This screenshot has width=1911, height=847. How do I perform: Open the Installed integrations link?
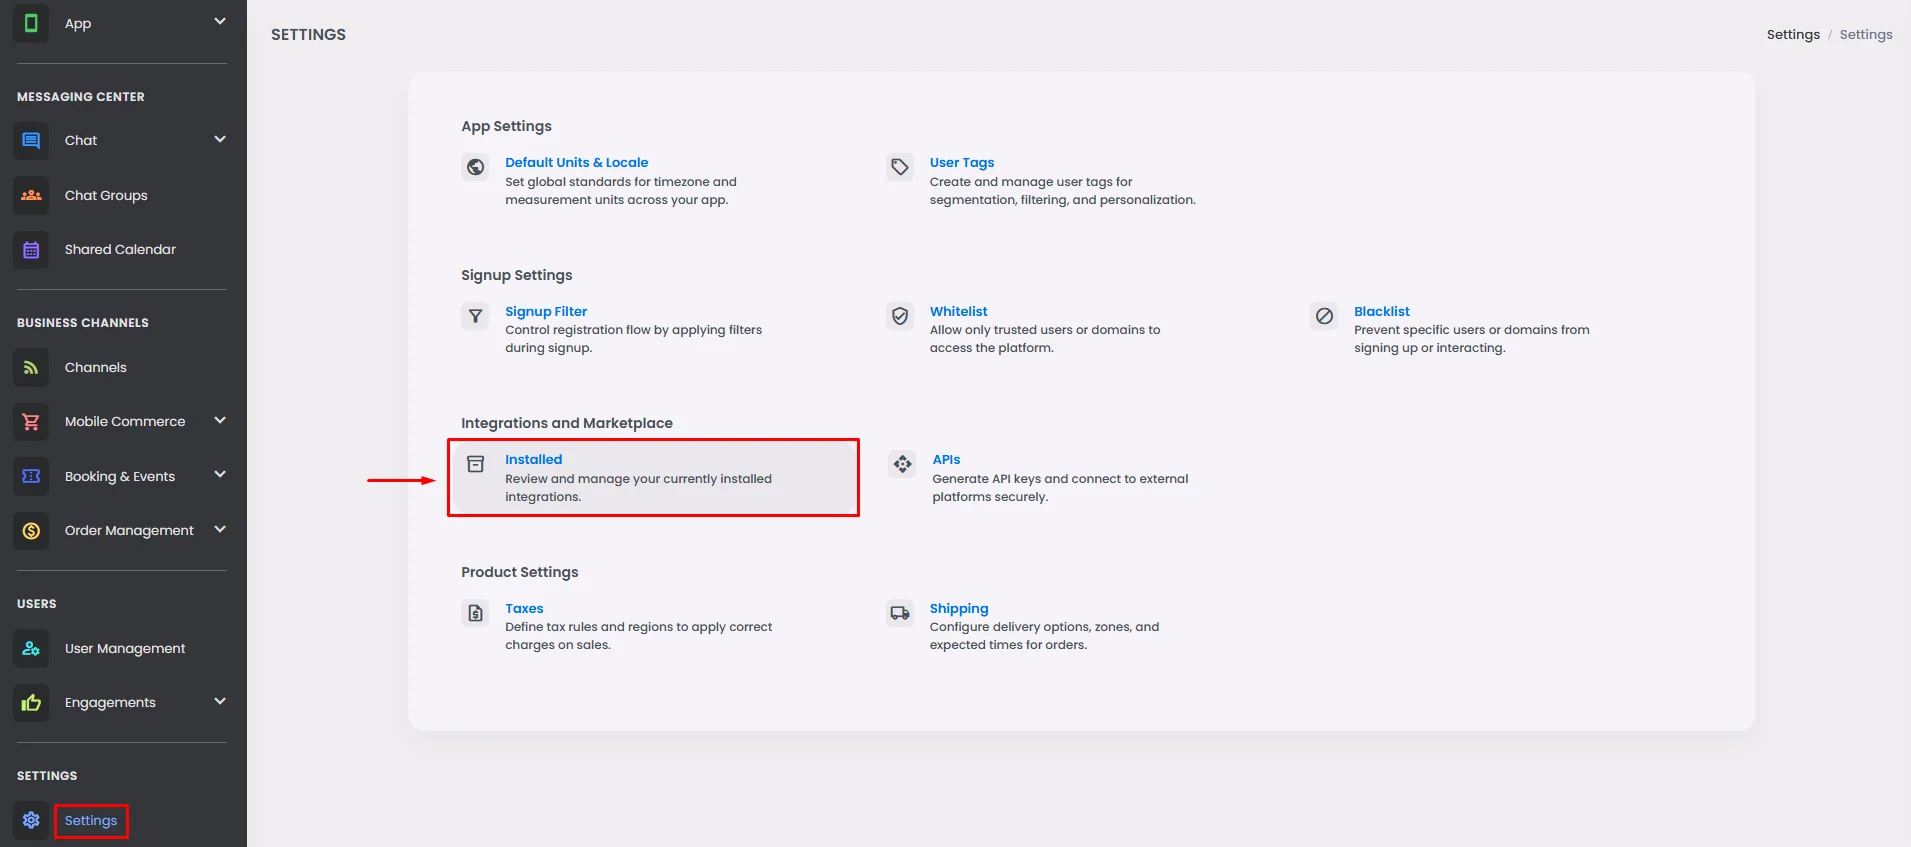533,460
